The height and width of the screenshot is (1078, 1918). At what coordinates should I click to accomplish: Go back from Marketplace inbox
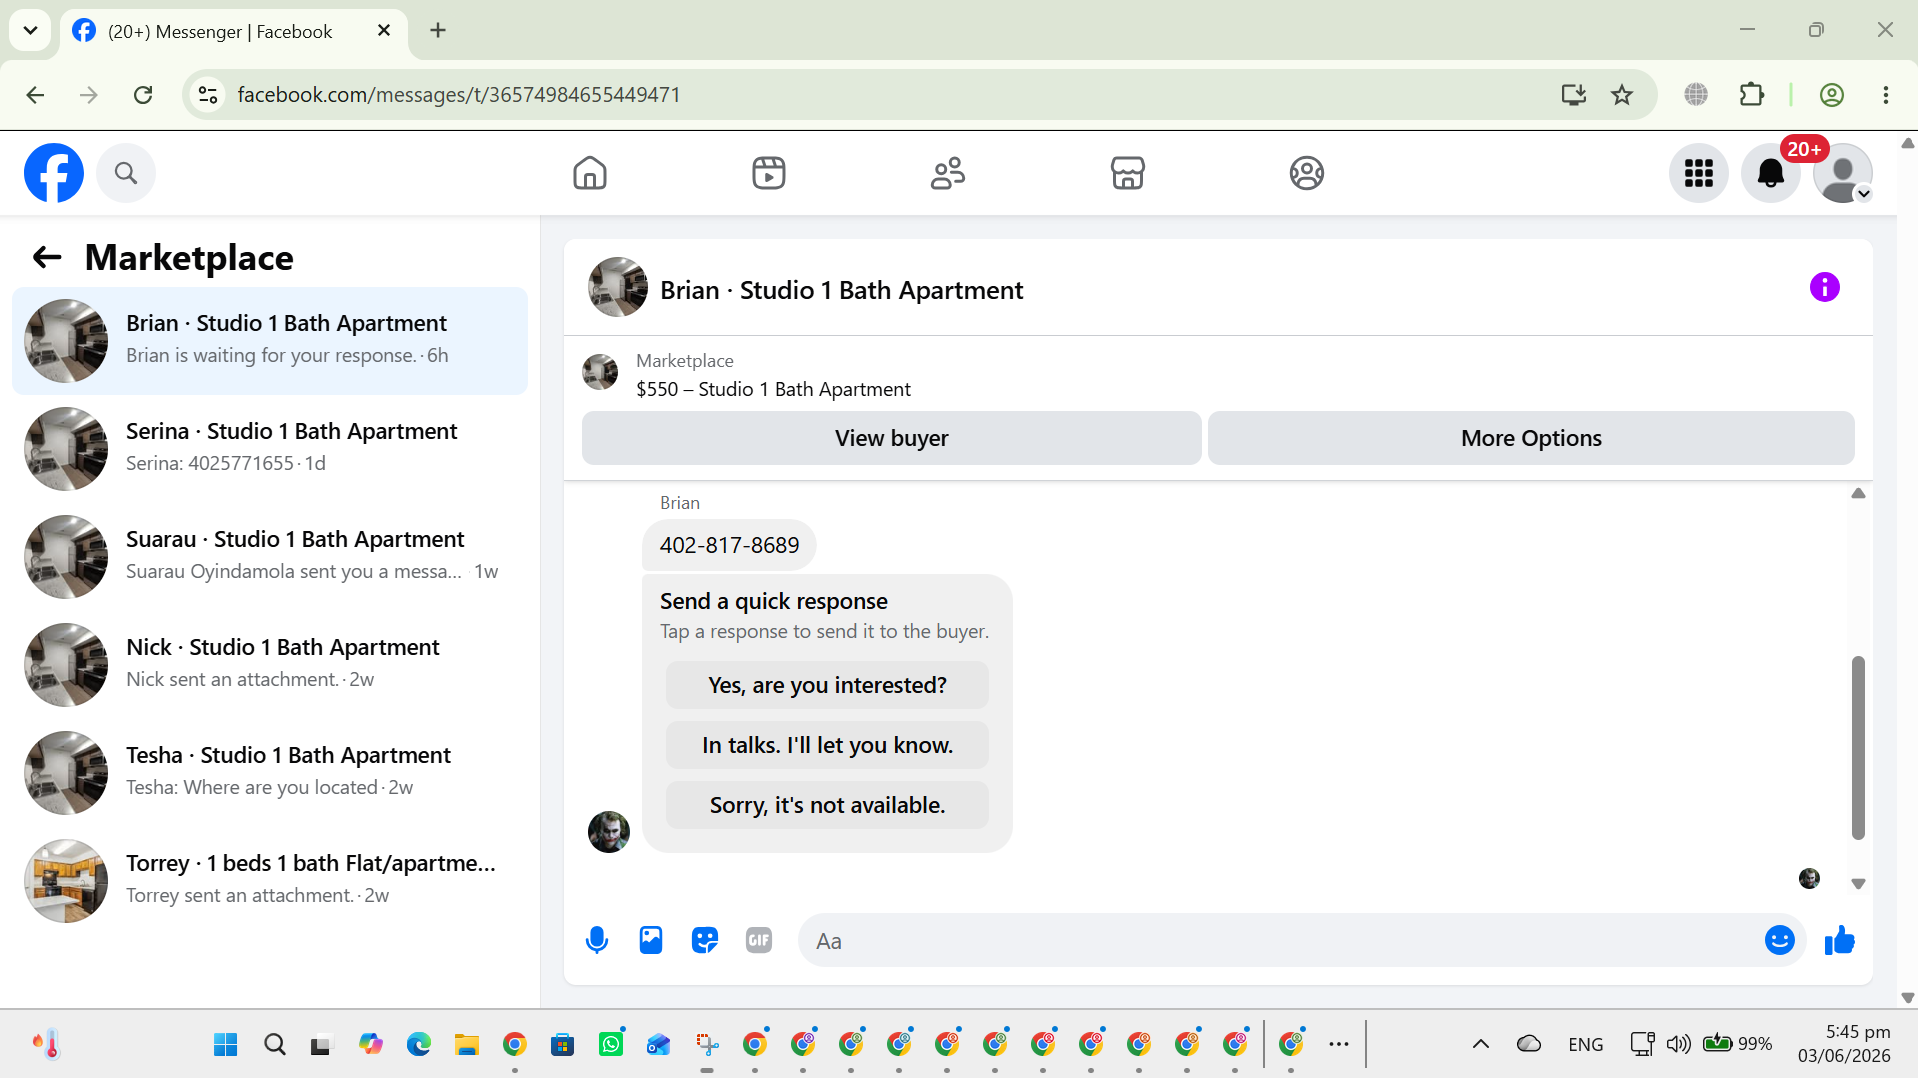tap(47, 258)
